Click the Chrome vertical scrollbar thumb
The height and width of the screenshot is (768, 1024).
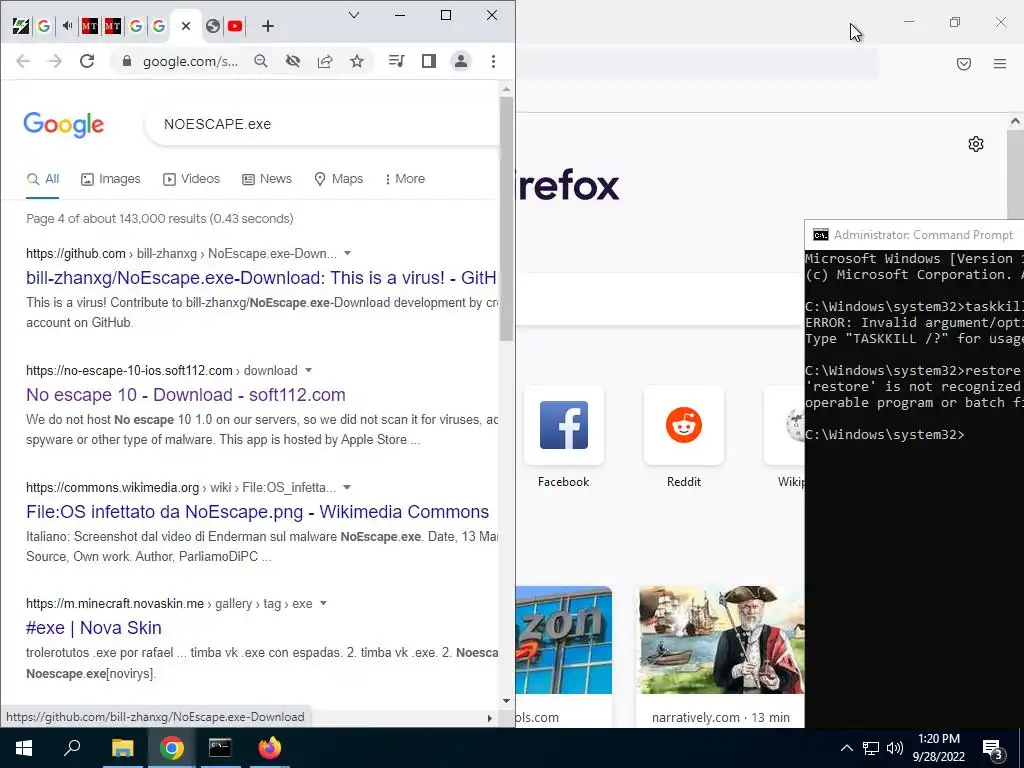tap(506, 219)
